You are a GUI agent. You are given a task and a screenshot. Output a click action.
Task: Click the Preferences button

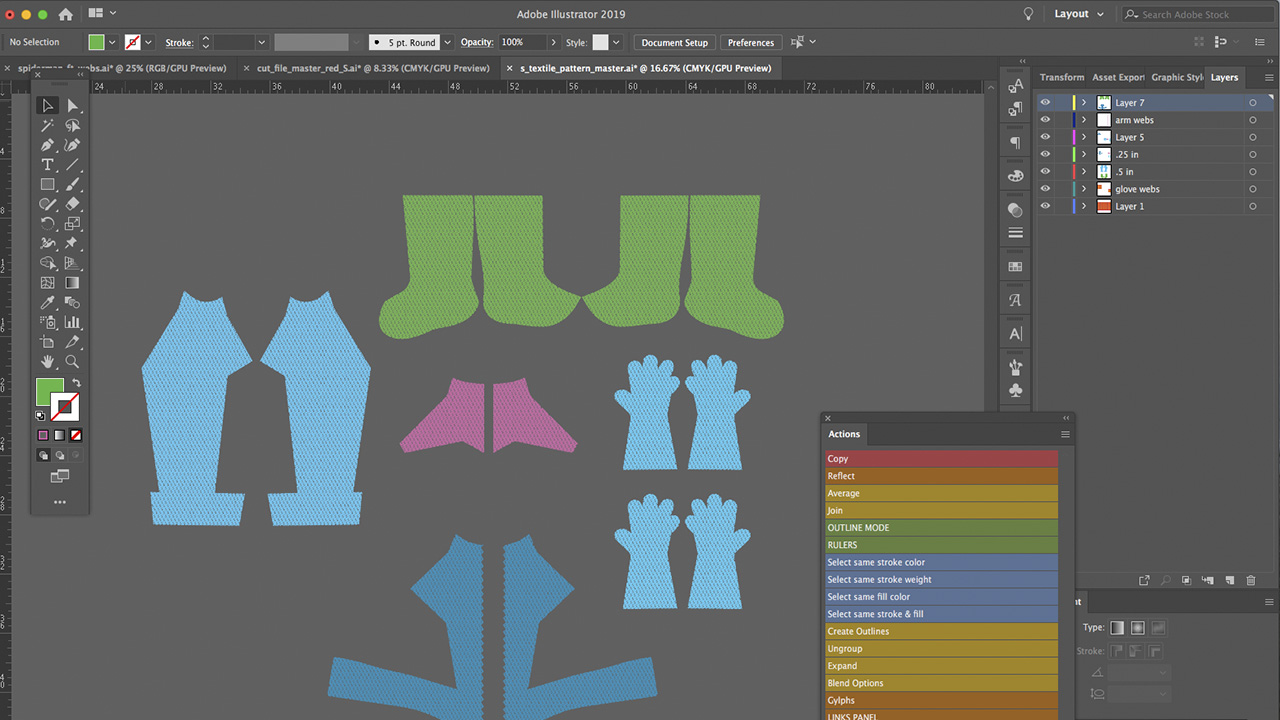coord(750,43)
